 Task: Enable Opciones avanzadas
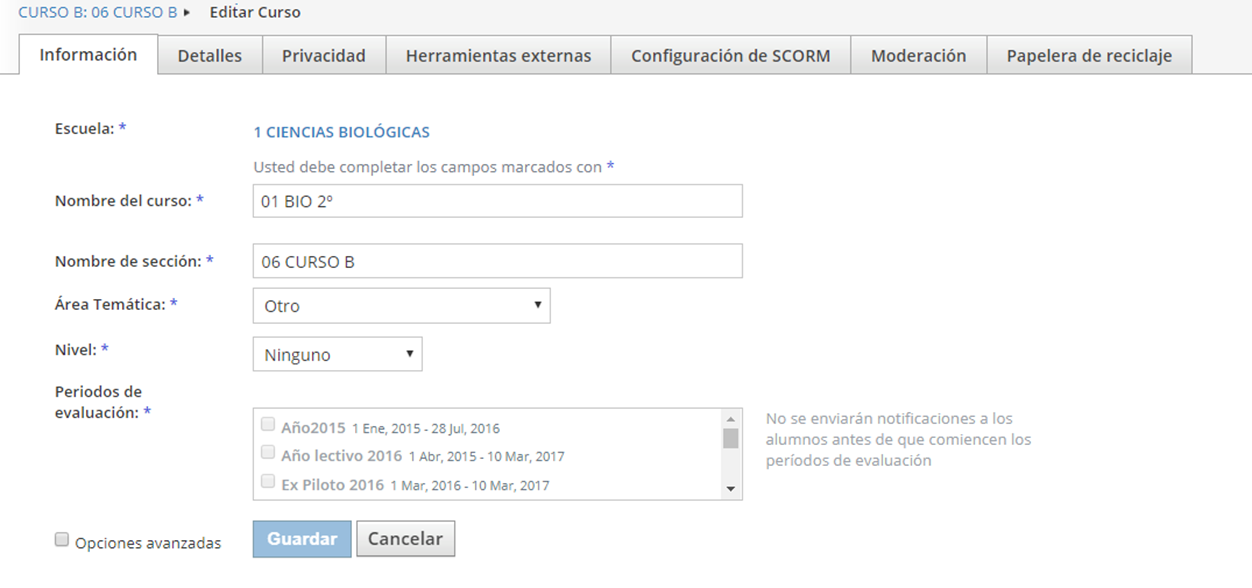tap(61, 539)
